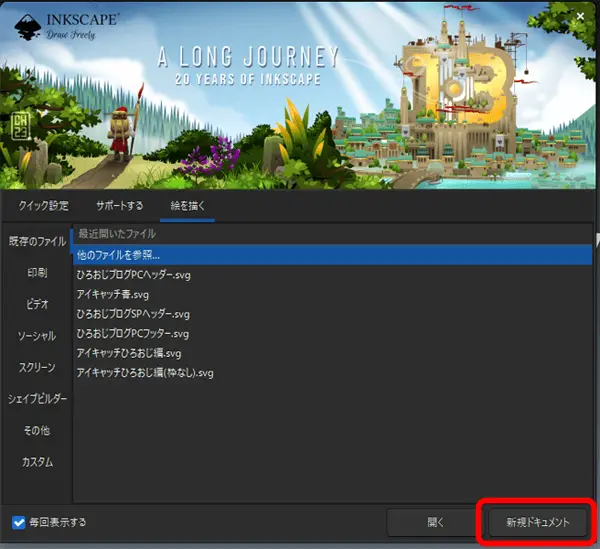The image size is (600, 549).
Task: Select ひろおじブログSPヘッダー.svg file
Action: tap(333, 314)
